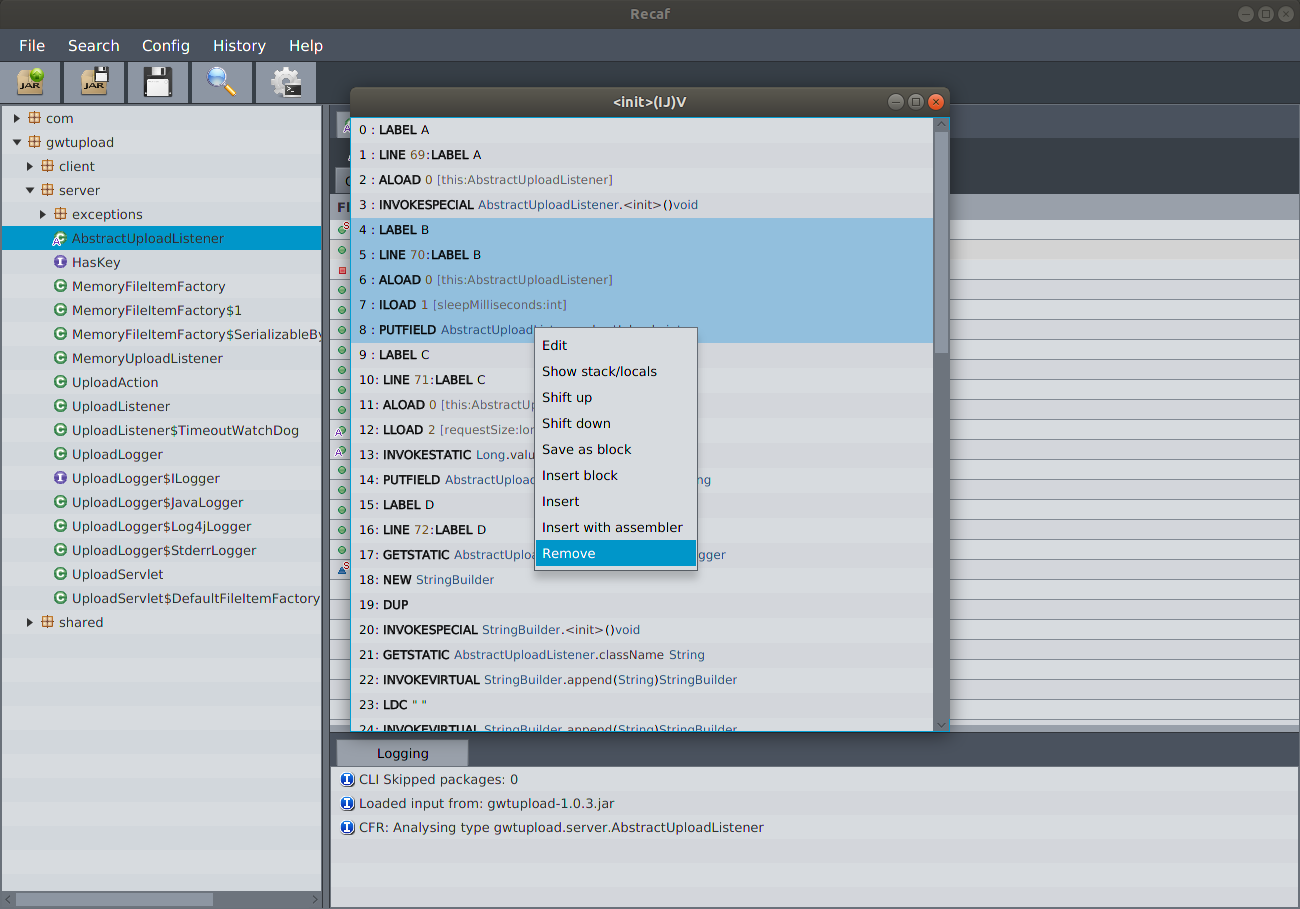Click the bytecode window vertical scrollbar
1300x909 pixels.
(x=940, y=240)
